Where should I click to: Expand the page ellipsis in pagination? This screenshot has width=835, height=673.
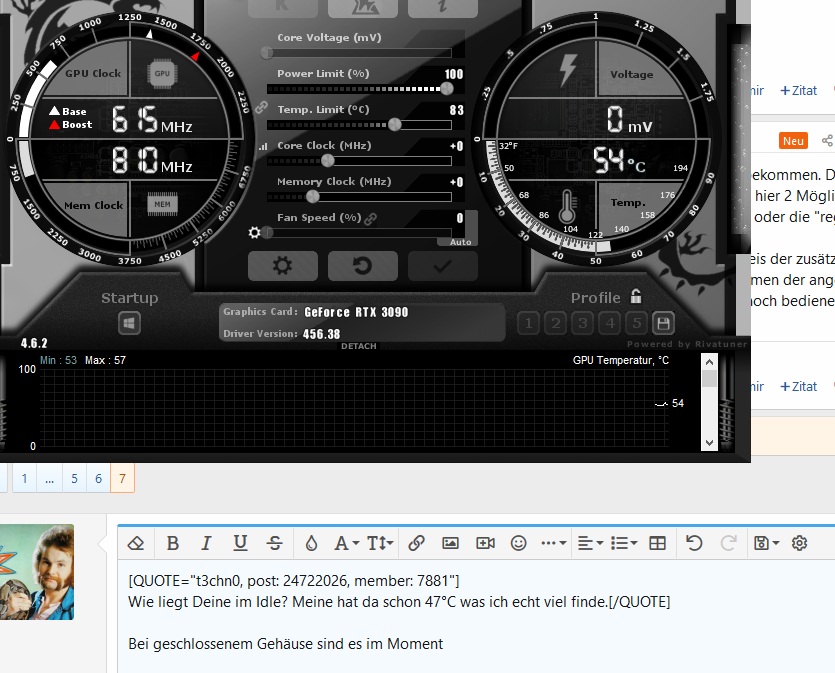50,478
